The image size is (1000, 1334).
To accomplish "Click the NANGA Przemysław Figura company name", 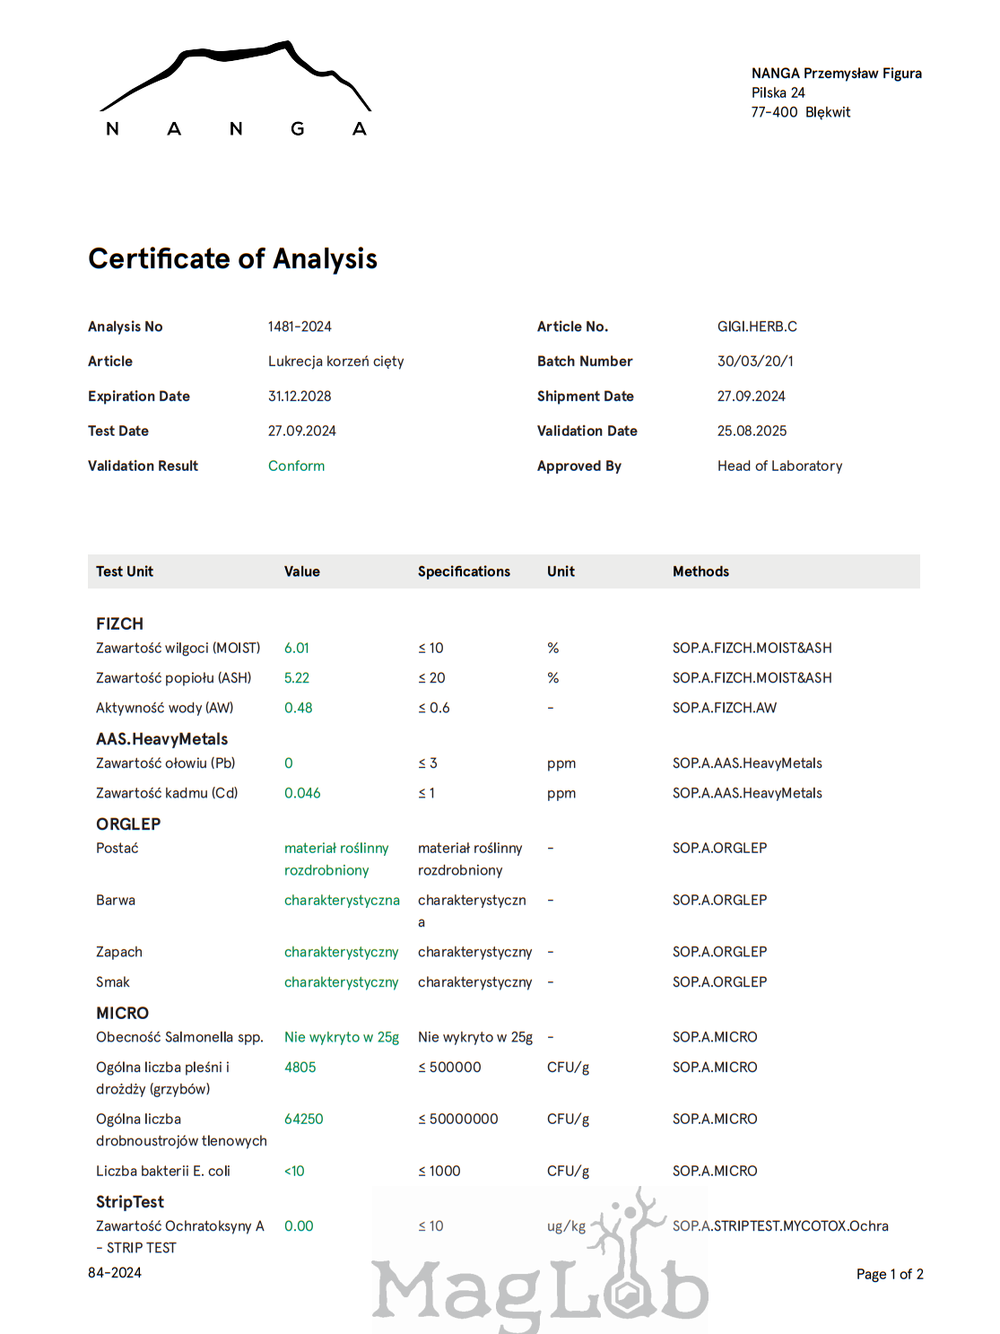I will pos(836,74).
